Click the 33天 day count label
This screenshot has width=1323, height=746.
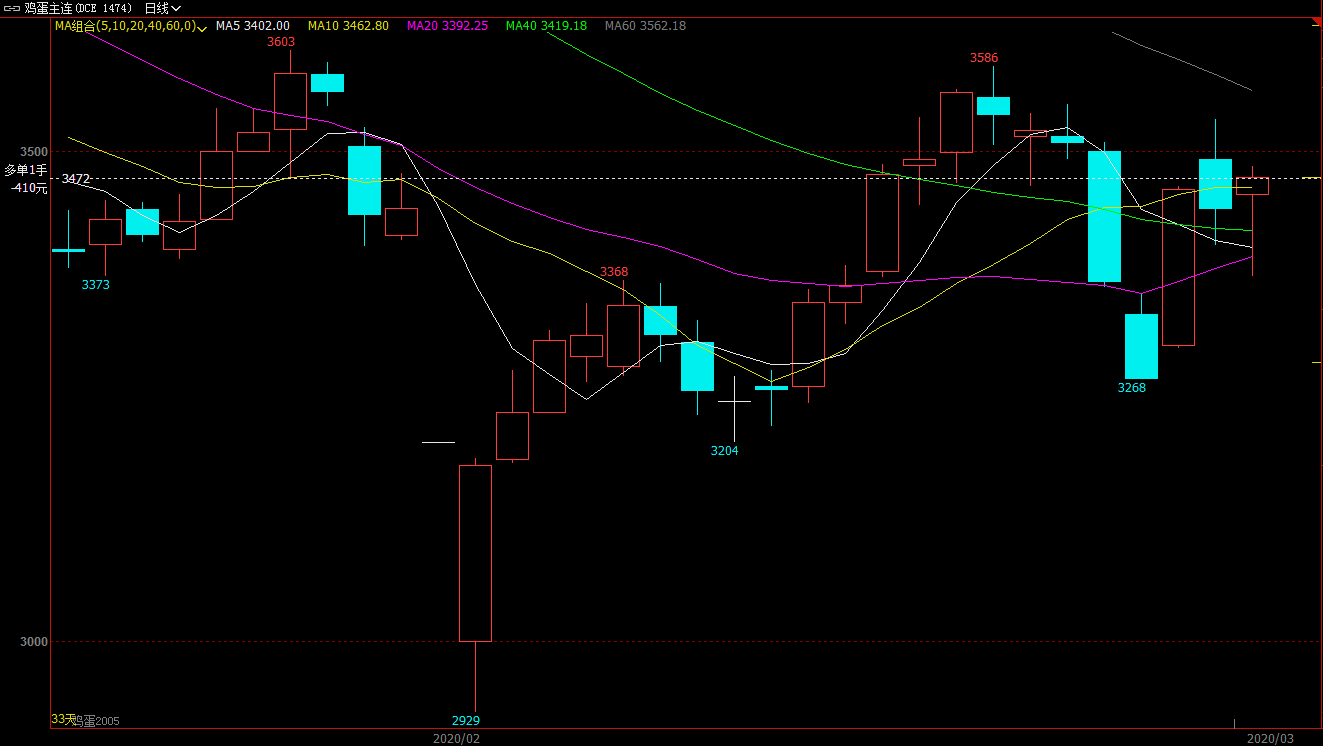click(63, 719)
